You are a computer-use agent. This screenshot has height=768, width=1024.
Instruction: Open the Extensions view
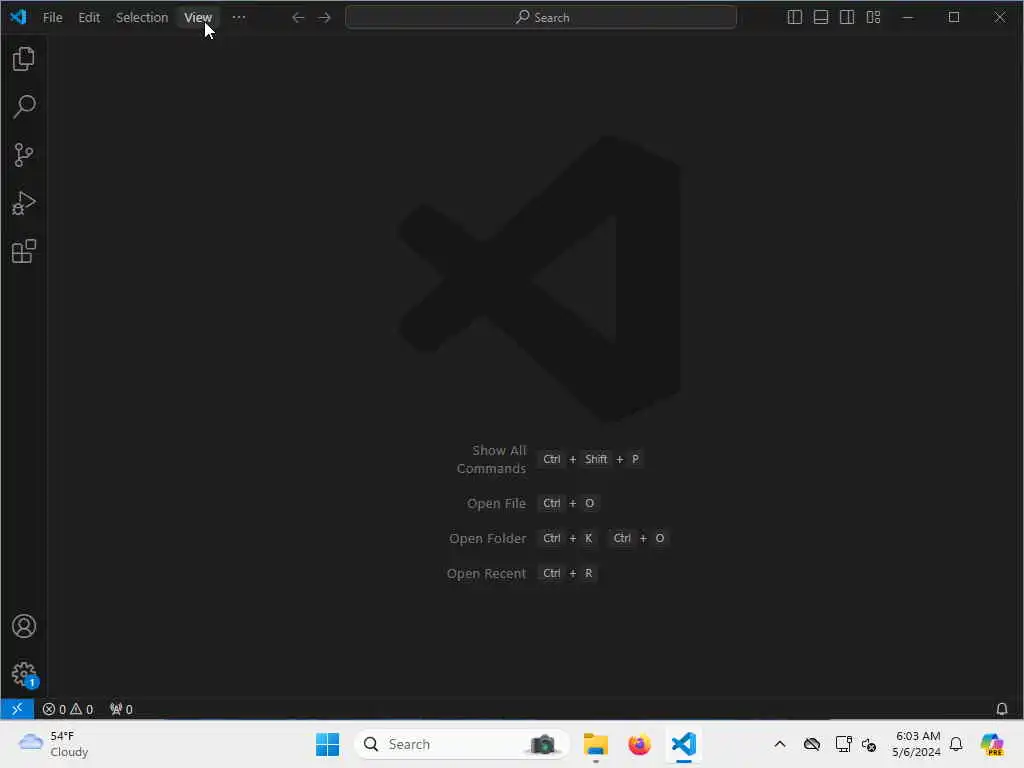(24, 251)
